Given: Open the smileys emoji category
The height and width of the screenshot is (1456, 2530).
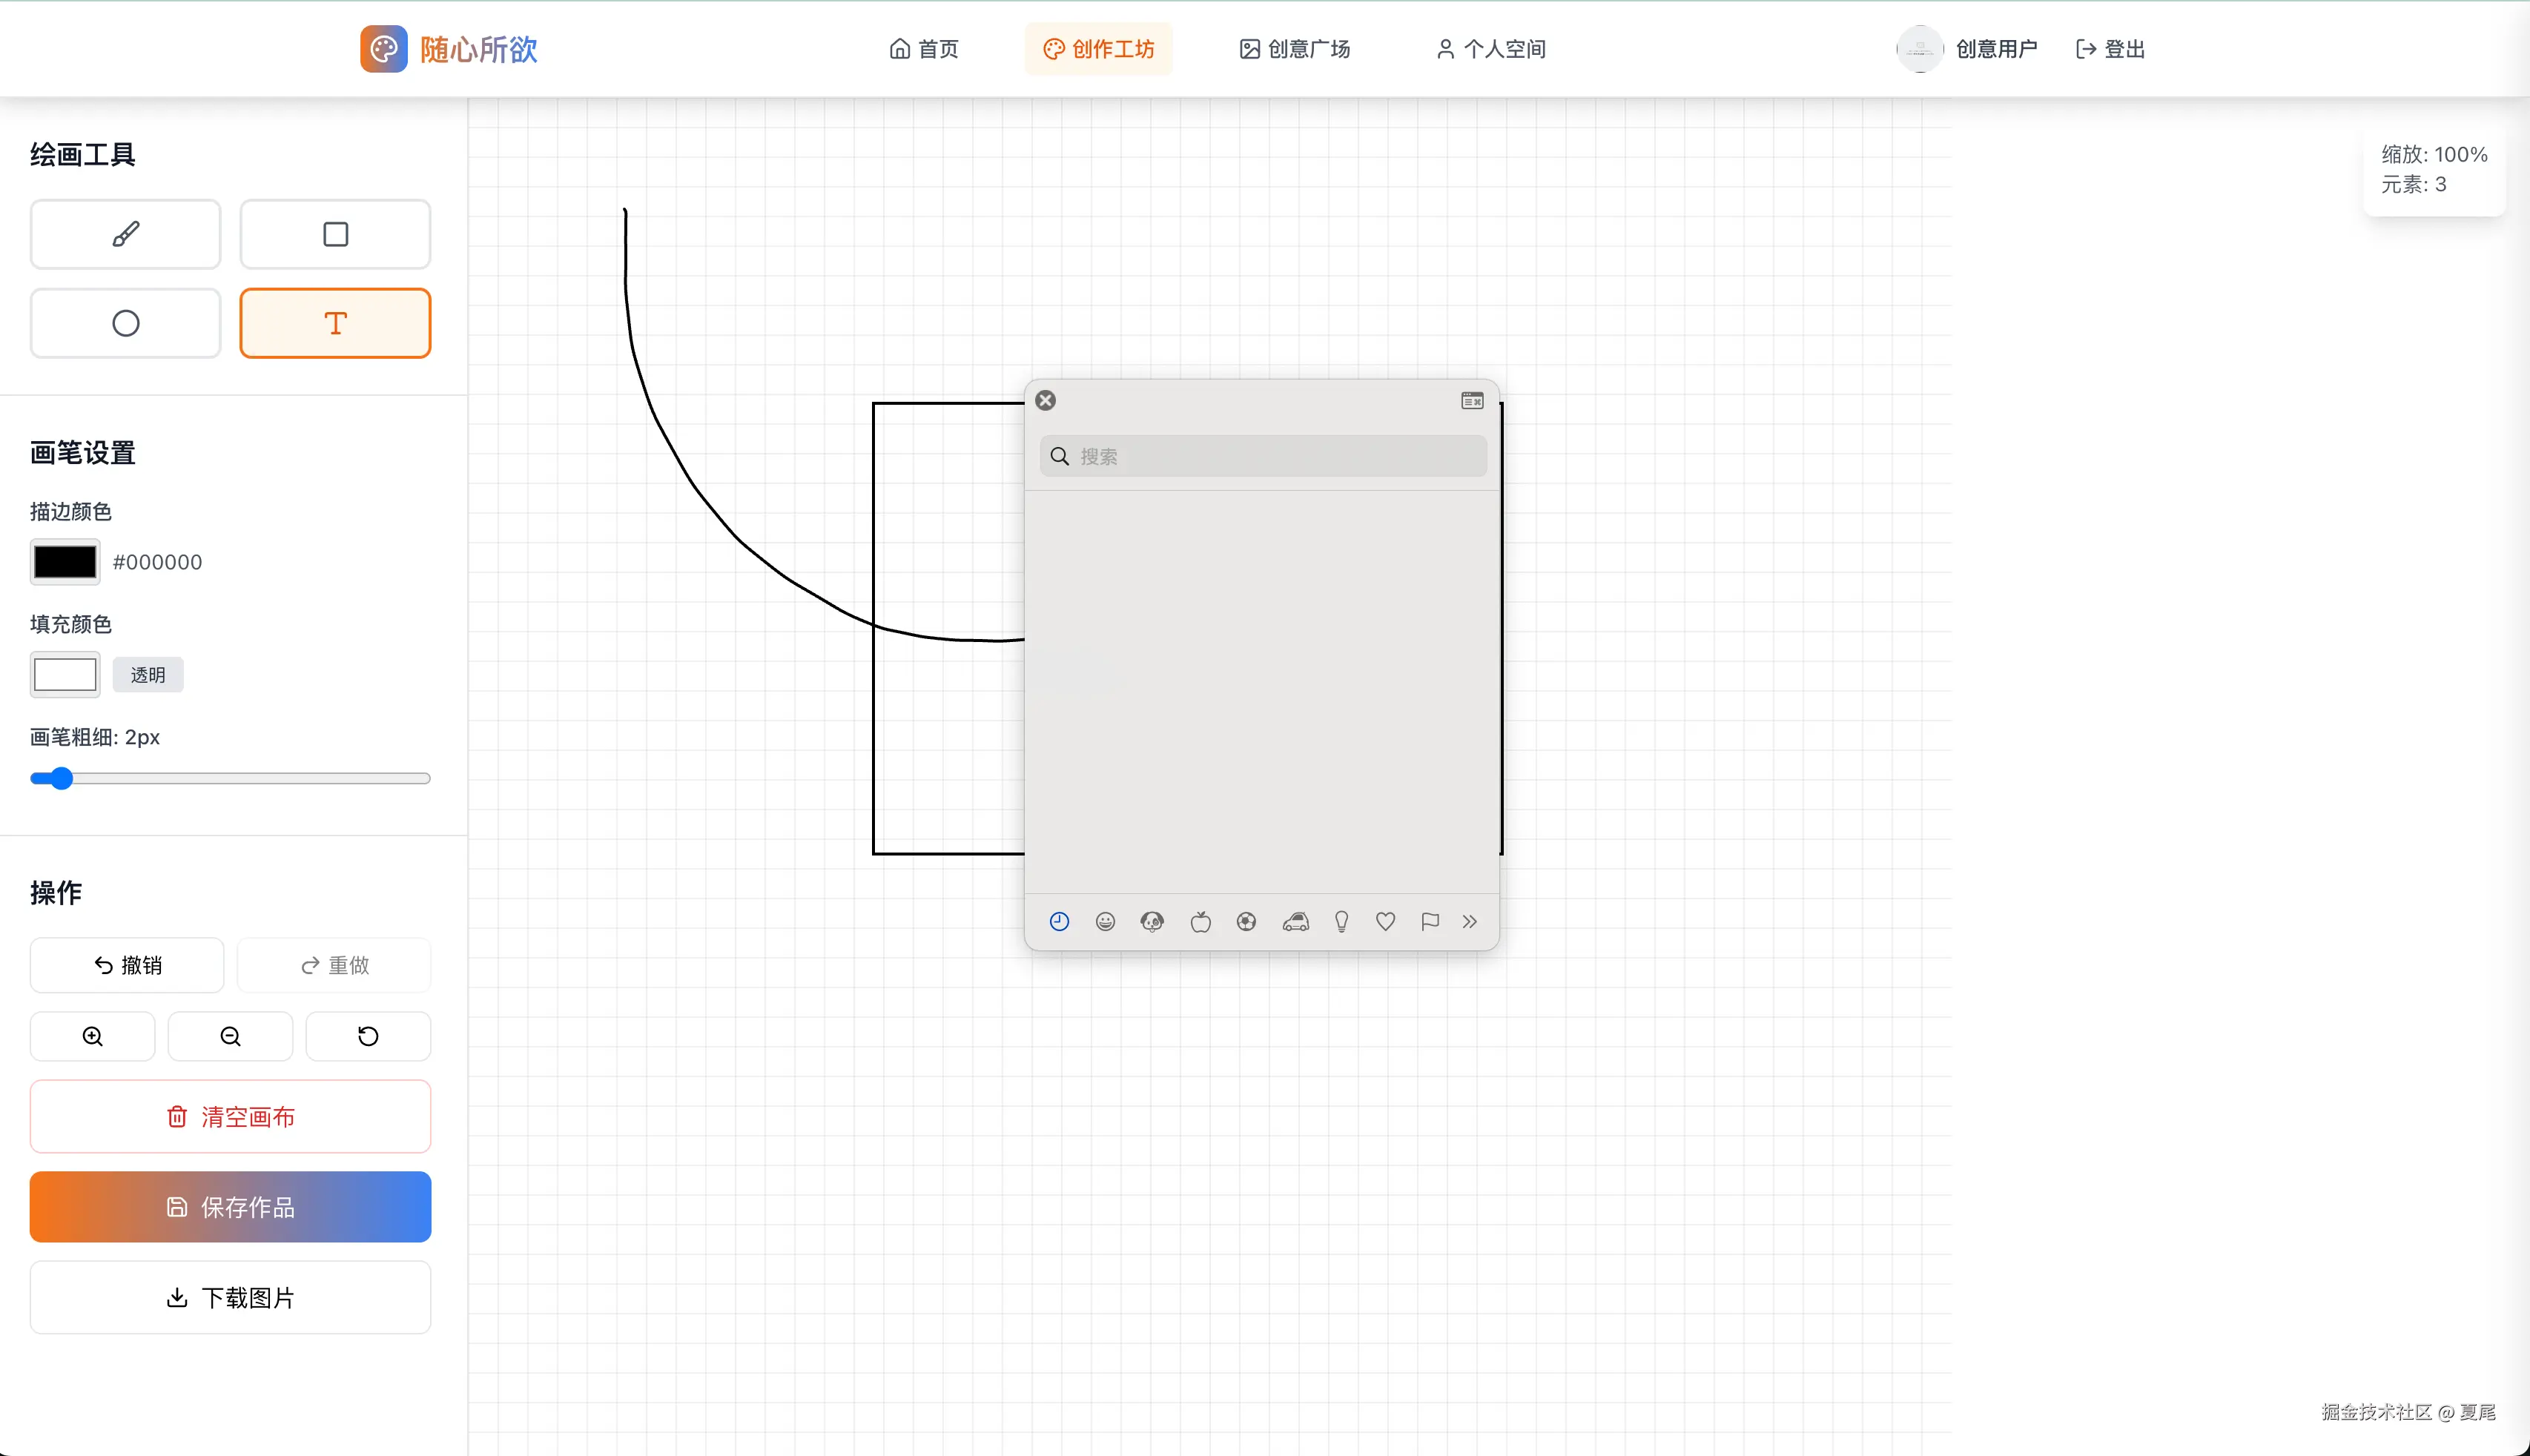Looking at the screenshot, I should pos(1105,921).
